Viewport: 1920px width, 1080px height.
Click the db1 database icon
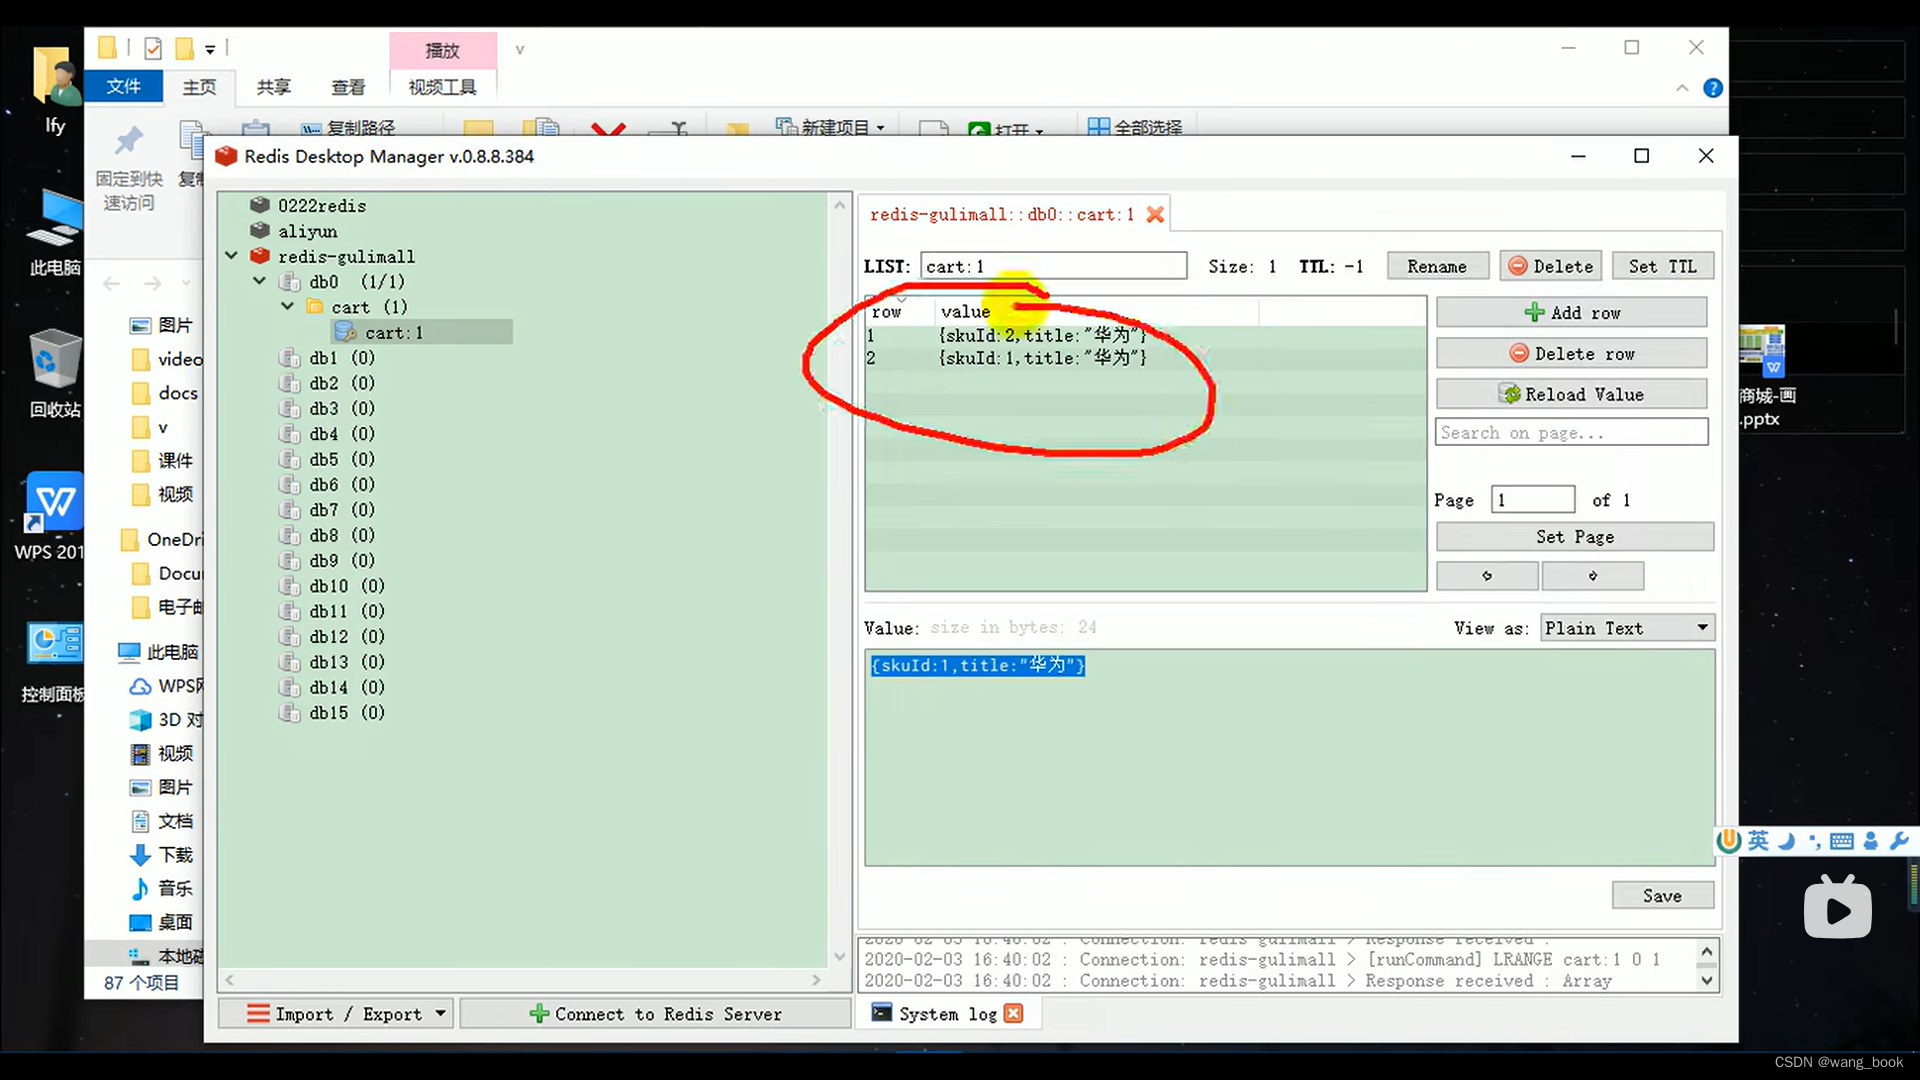[289, 358]
